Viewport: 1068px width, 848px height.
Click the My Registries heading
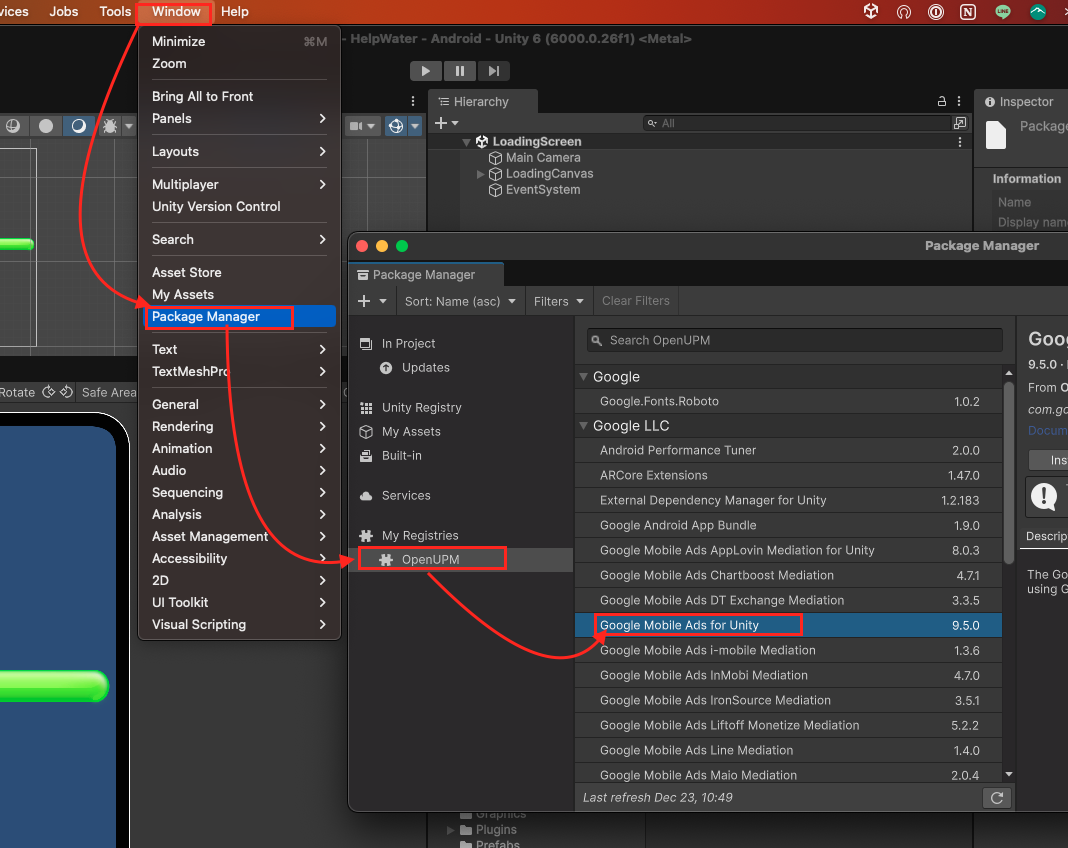point(420,536)
